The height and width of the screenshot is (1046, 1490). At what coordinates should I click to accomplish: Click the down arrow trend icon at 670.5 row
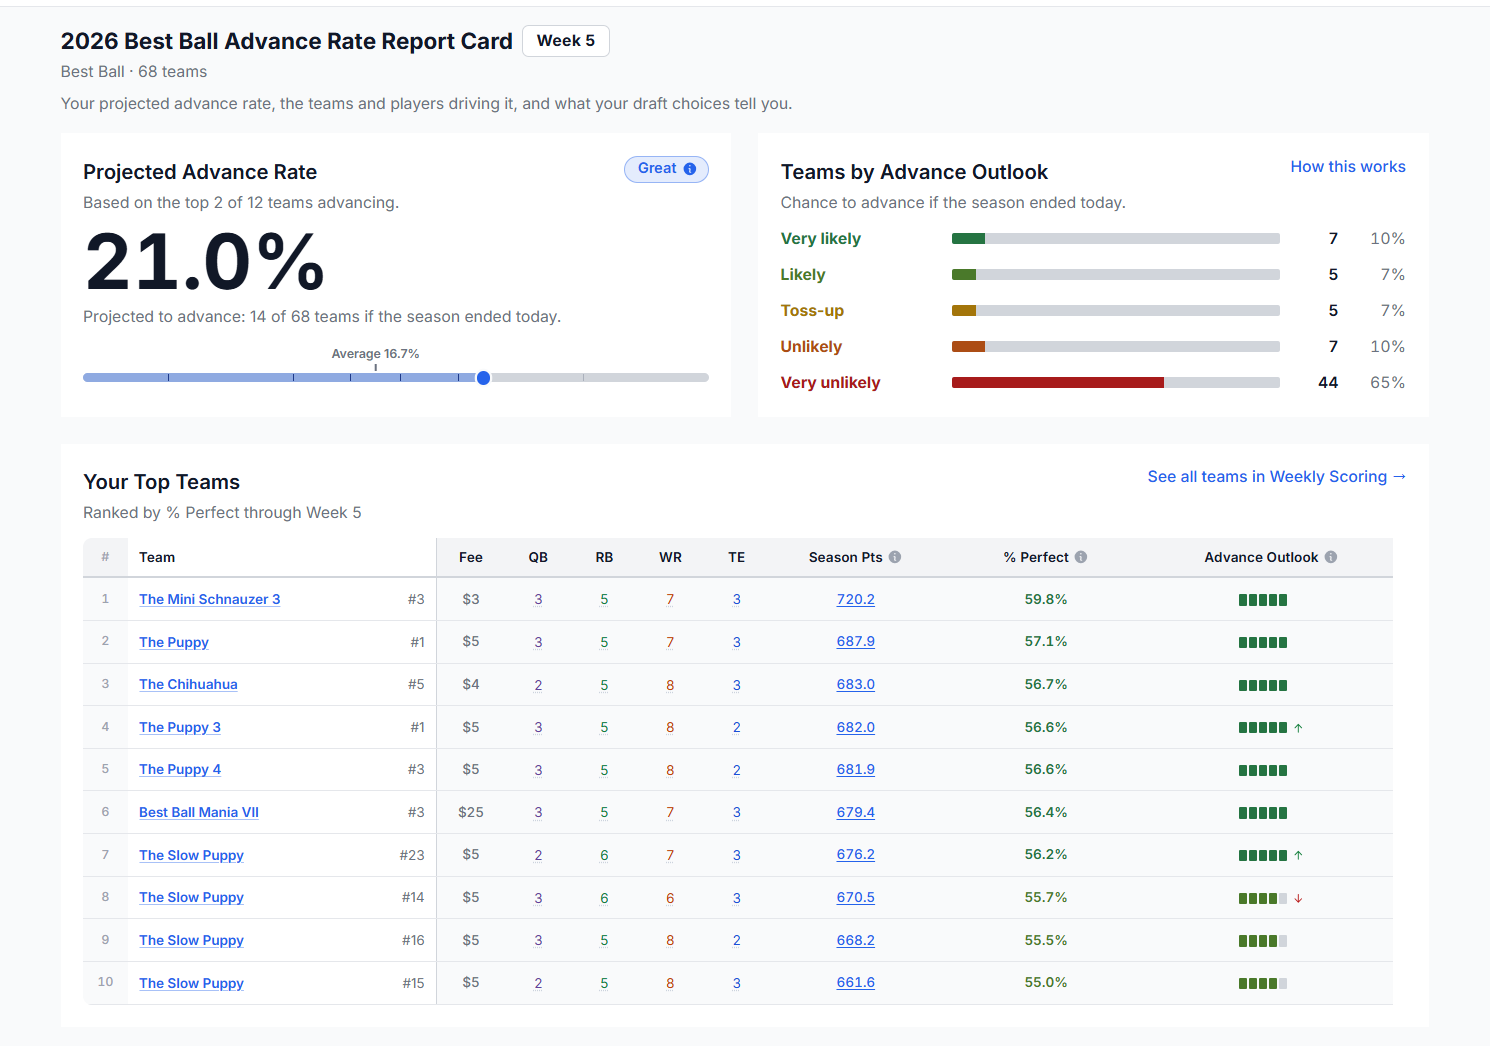pos(1298,898)
